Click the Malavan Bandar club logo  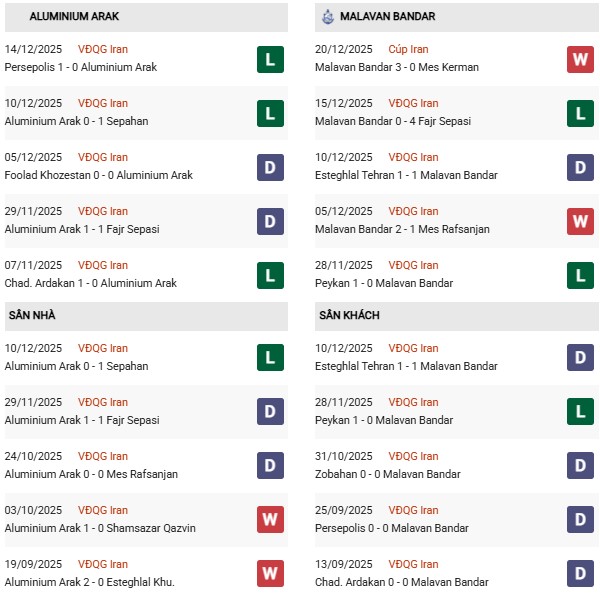(x=328, y=17)
